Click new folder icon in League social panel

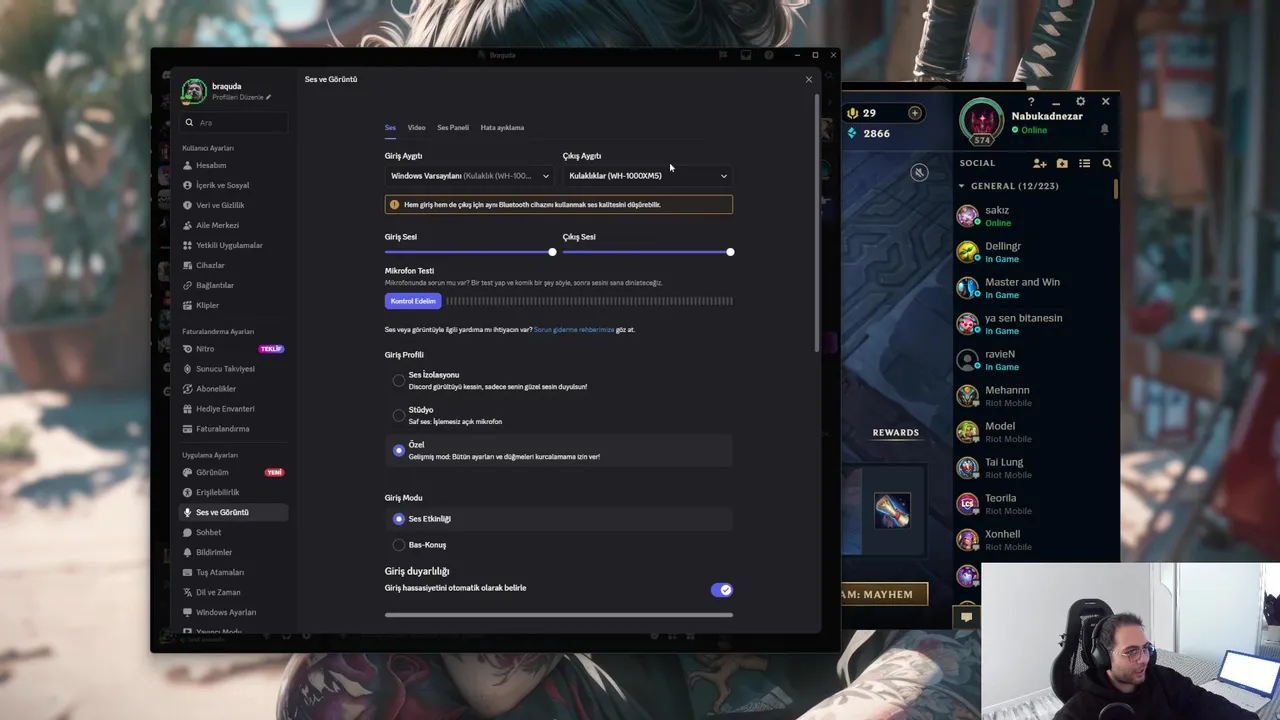coord(1062,163)
